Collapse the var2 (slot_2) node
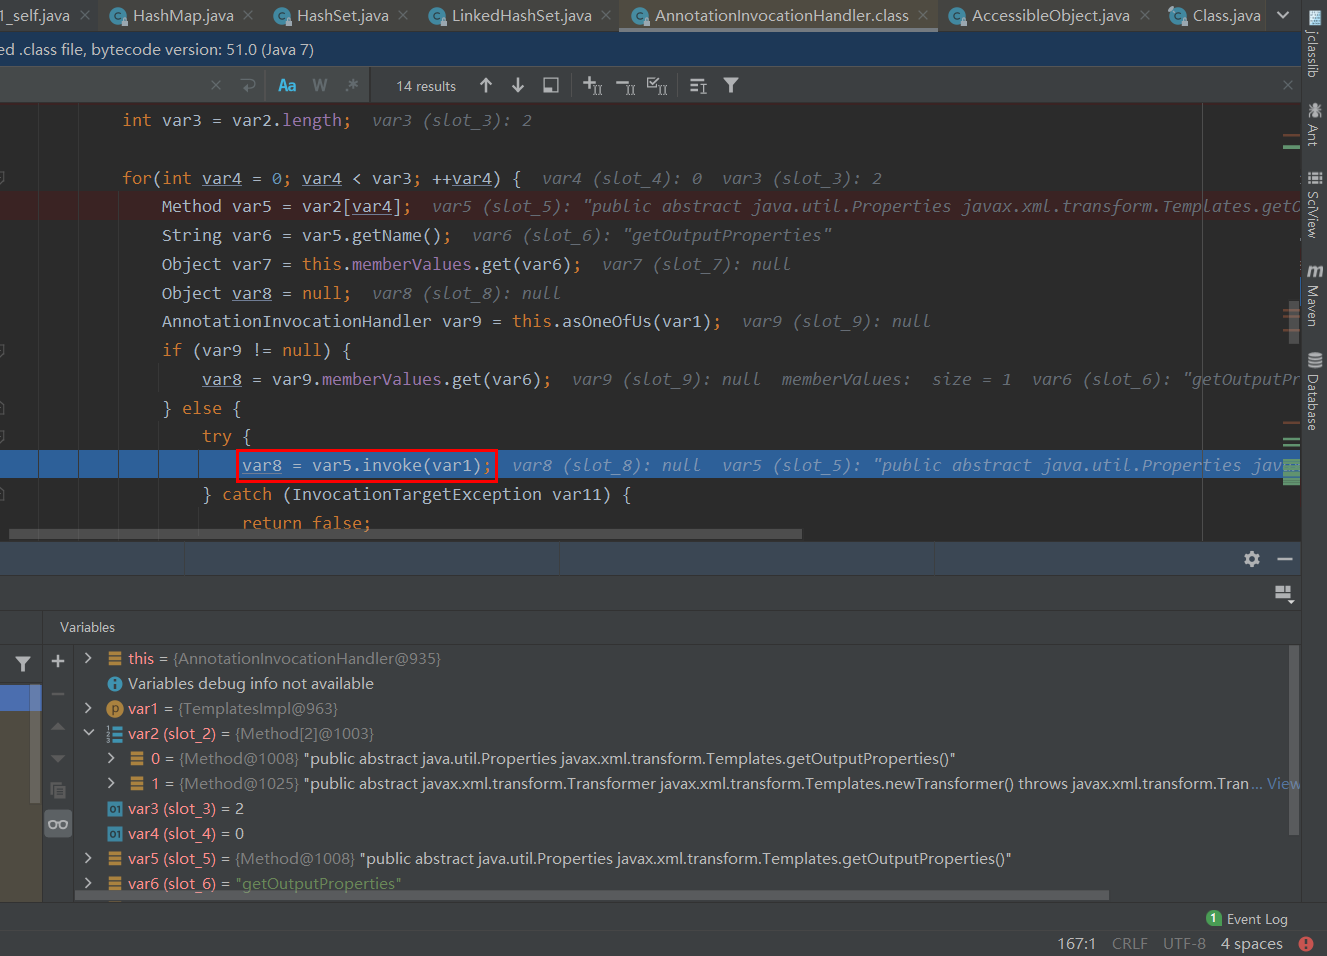 pyautogui.click(x=88, y=733)
